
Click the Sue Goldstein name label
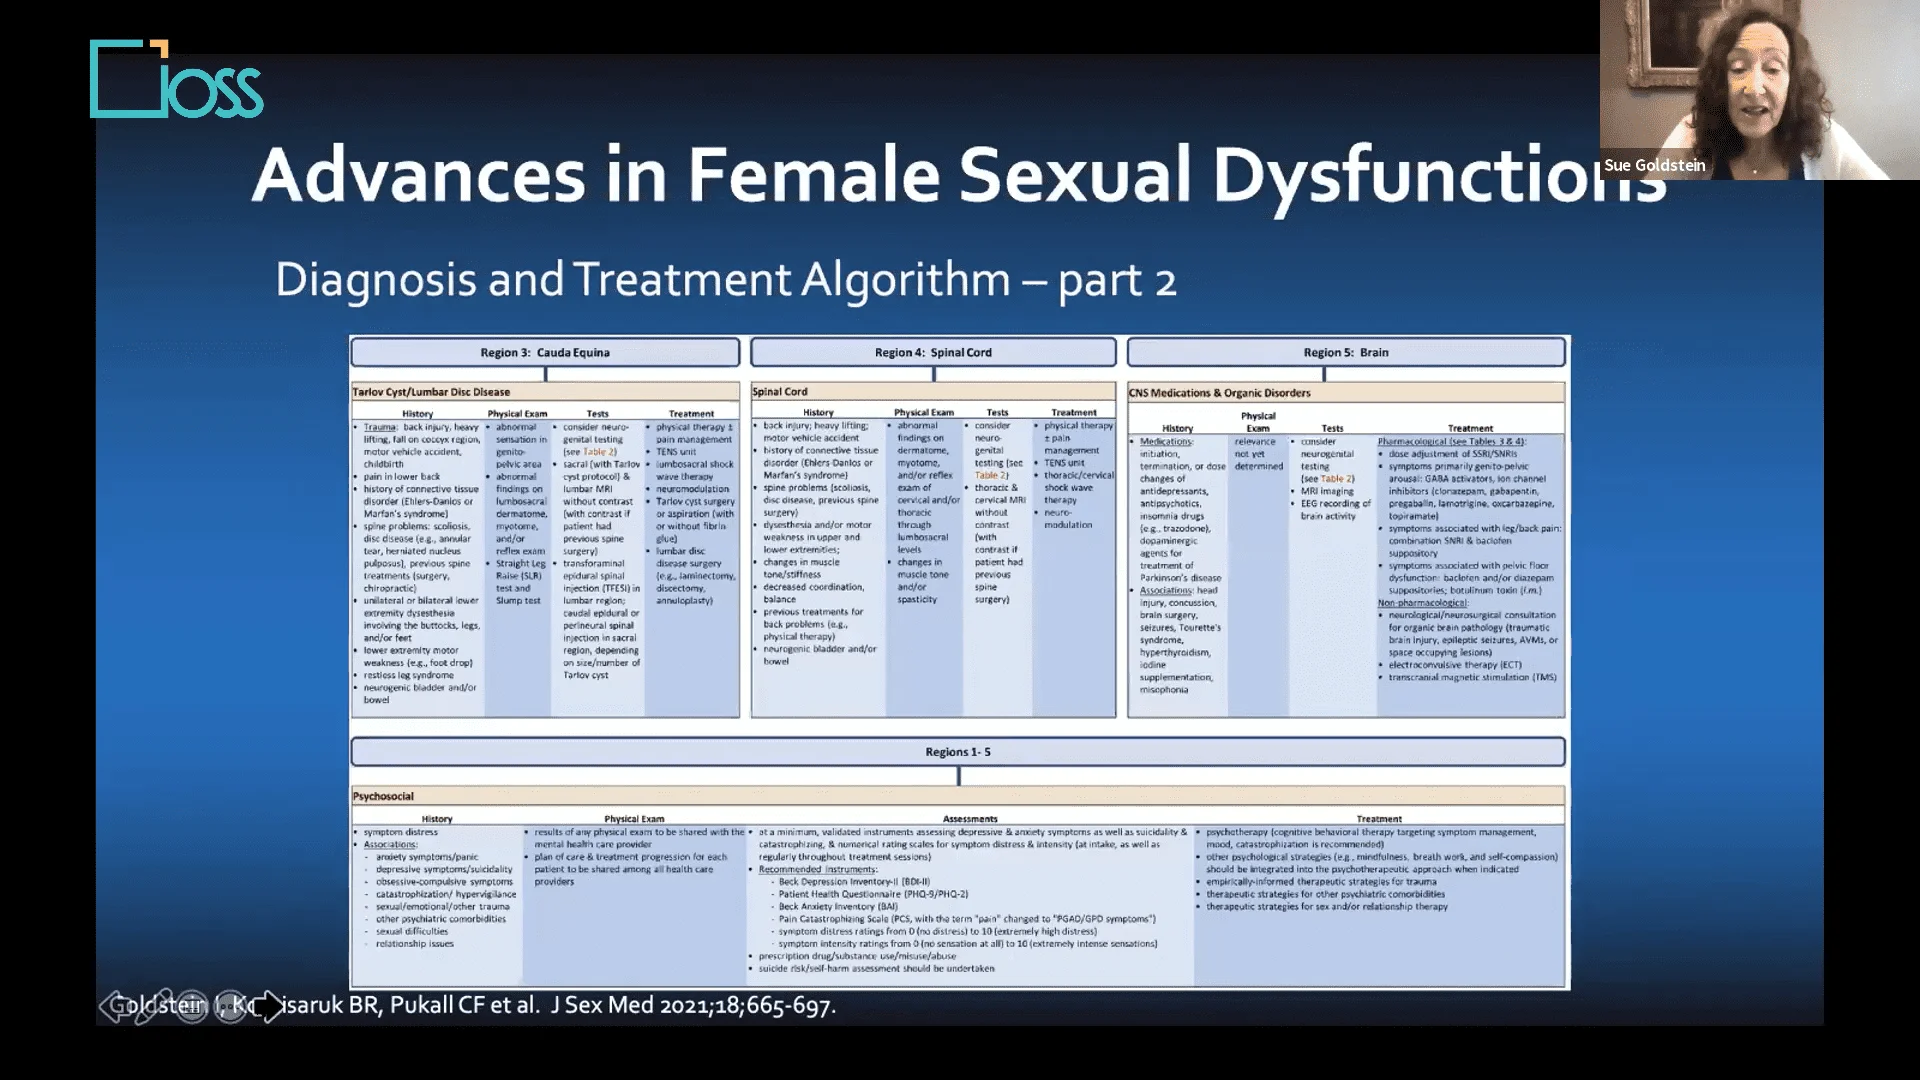(x=1655, y=165)
